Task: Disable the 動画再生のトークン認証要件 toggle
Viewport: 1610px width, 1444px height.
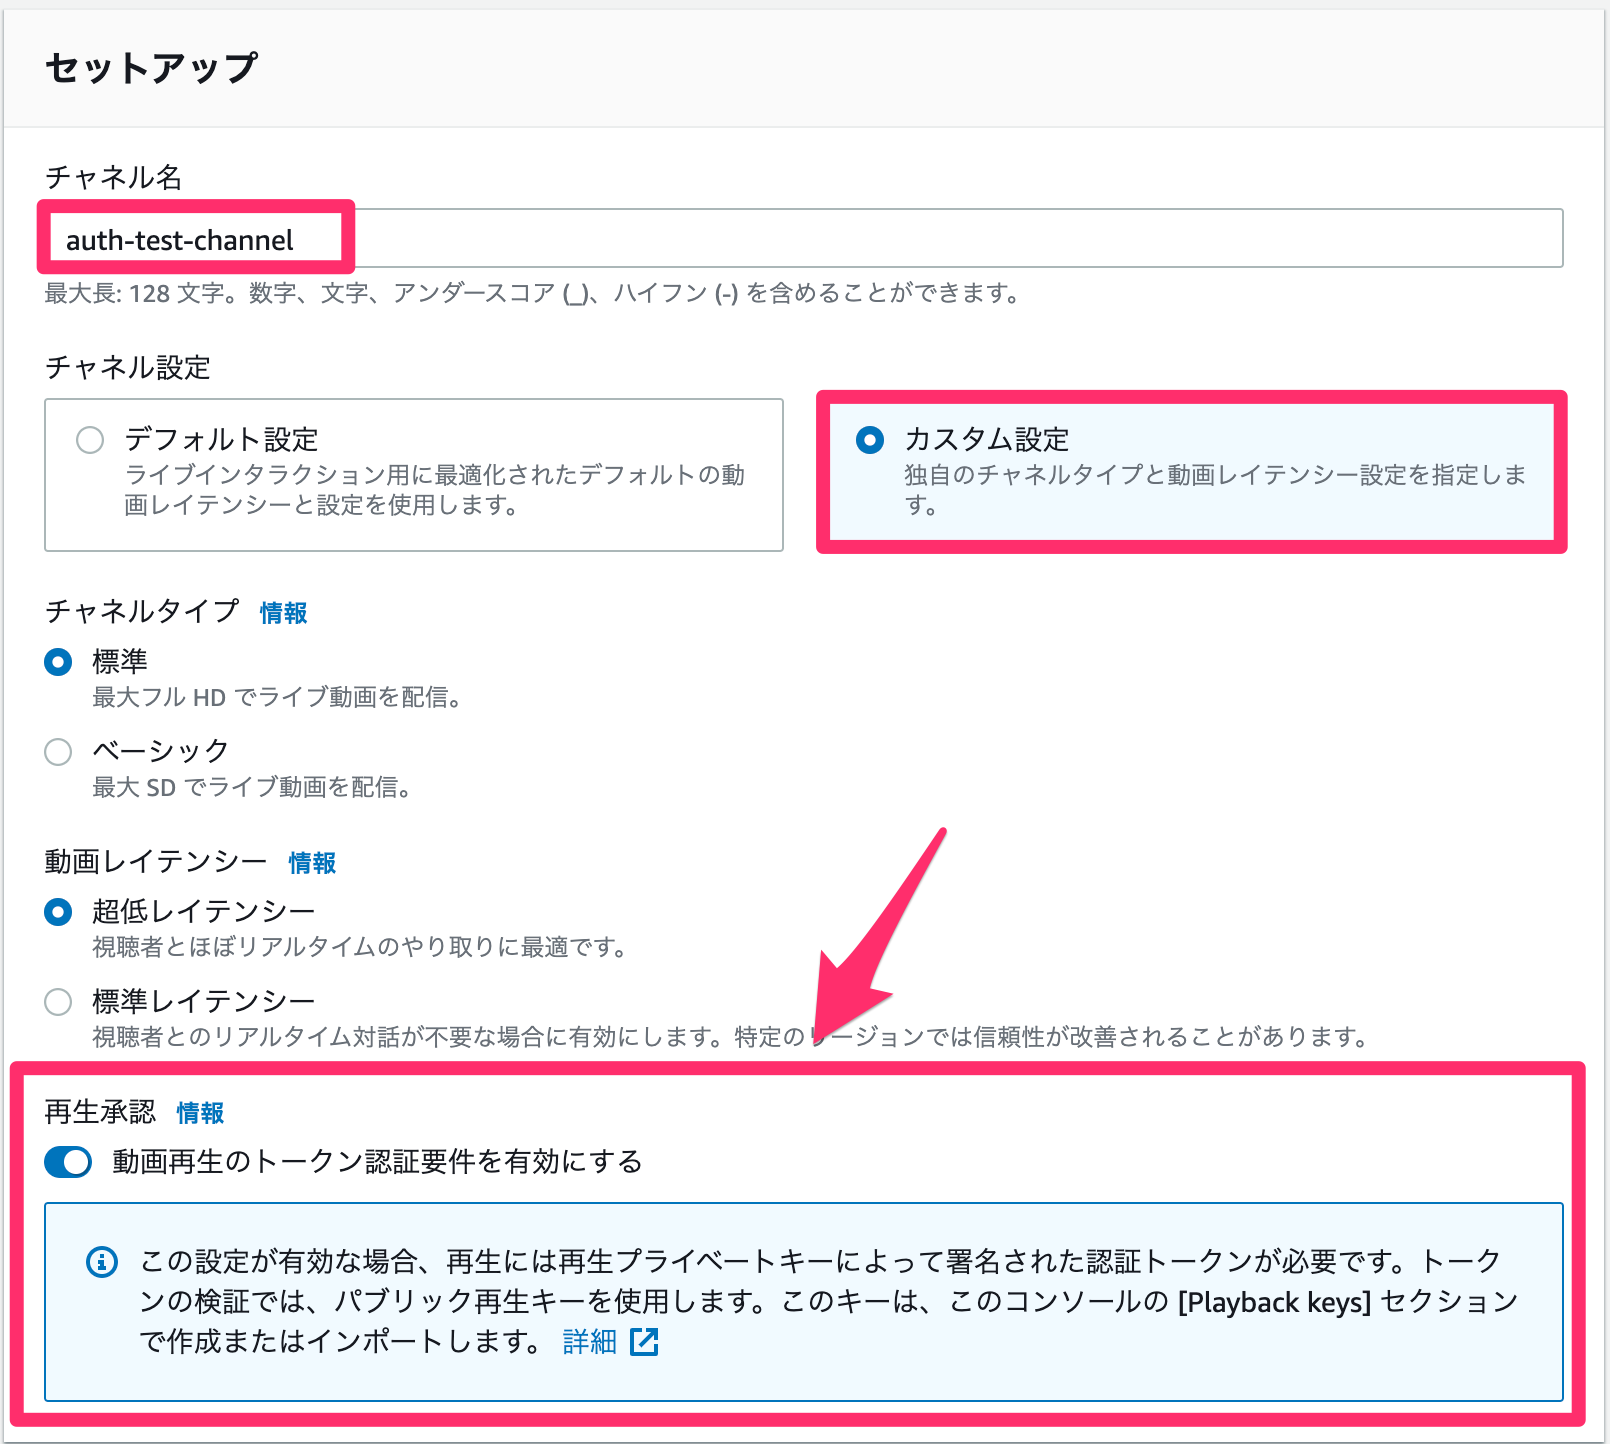Action: click(68, 1162)
